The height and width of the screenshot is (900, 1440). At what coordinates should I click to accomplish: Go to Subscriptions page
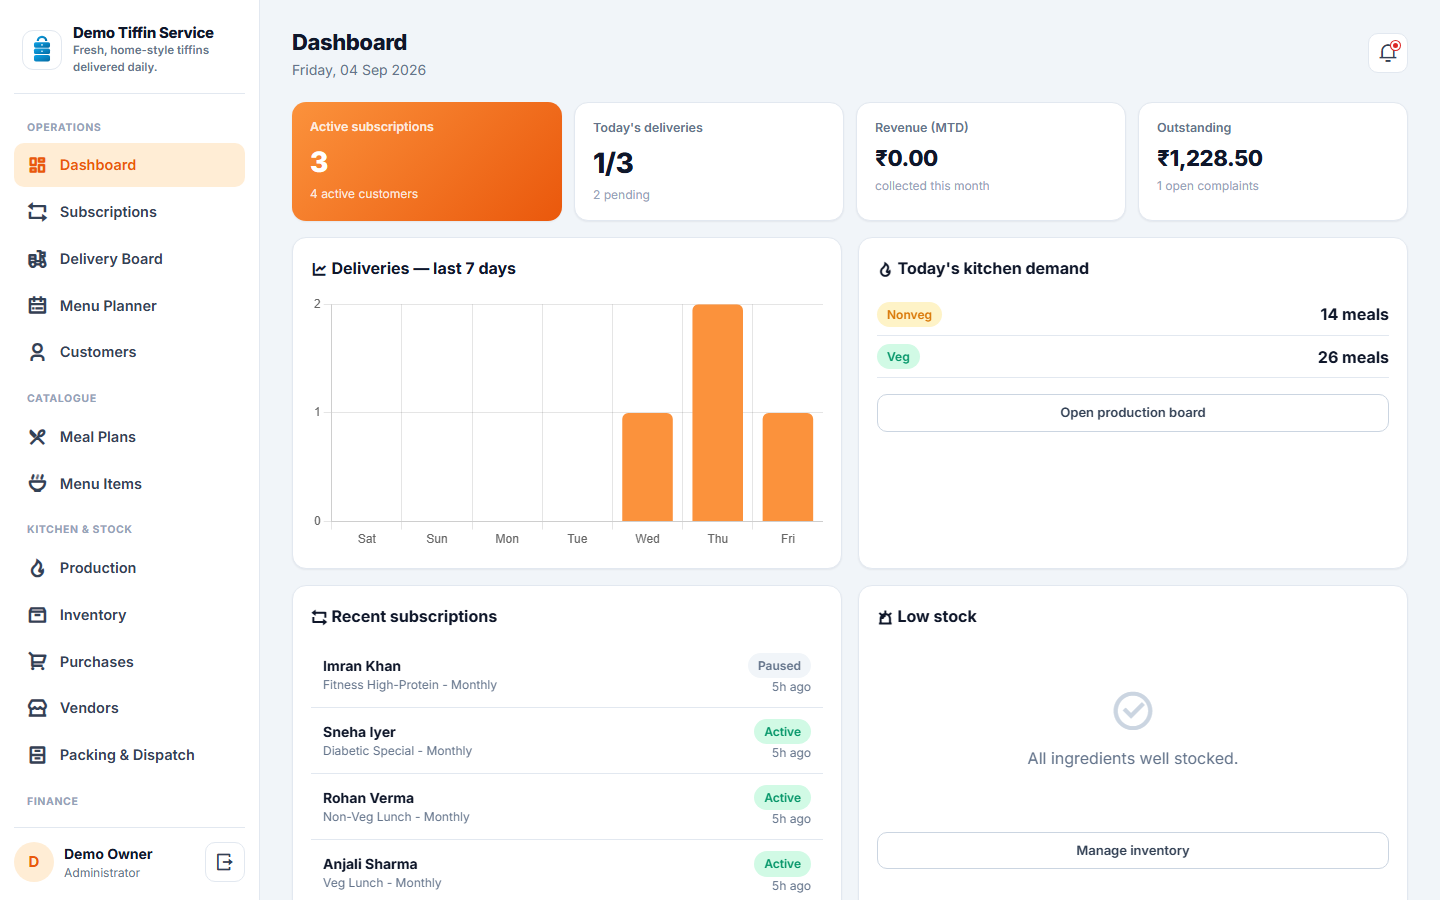pyautogui.click(x=129, y=212)
